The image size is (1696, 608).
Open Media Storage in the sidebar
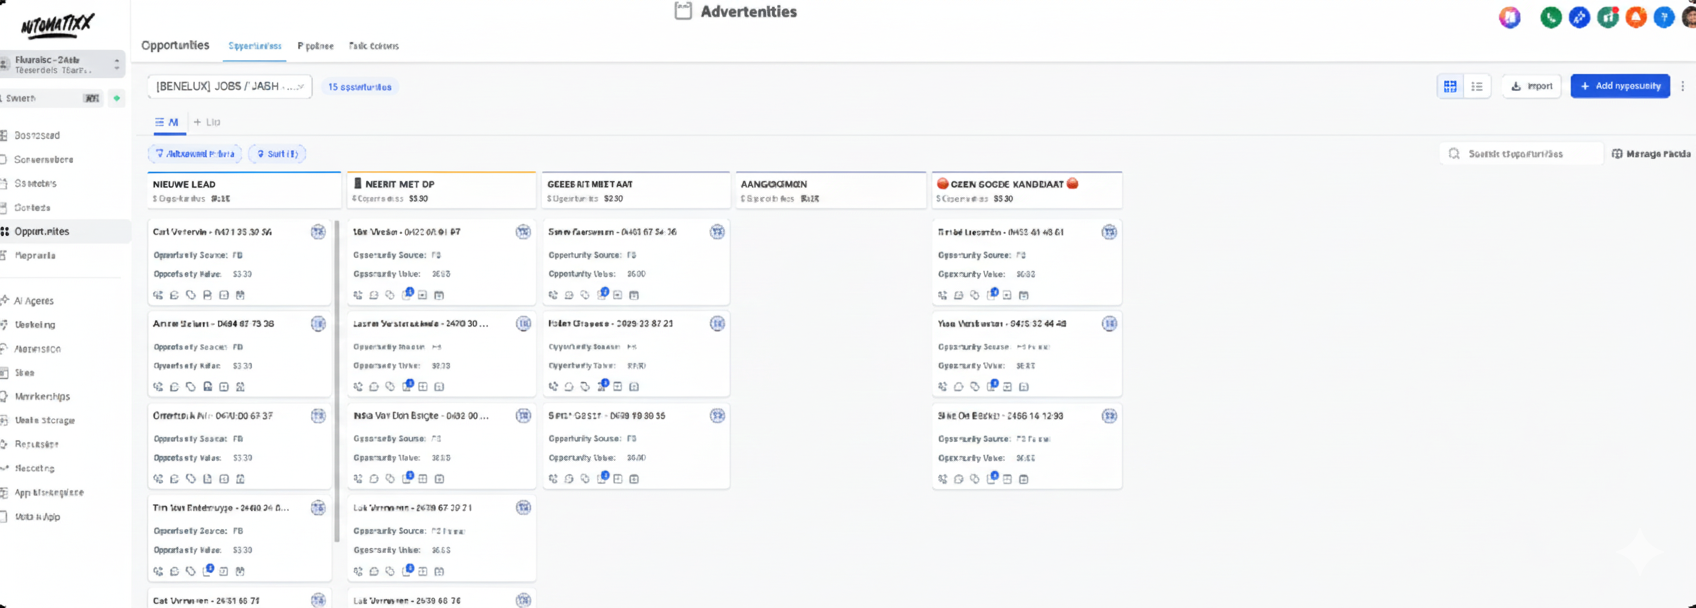pyautogui.click(x=45, y=421)
